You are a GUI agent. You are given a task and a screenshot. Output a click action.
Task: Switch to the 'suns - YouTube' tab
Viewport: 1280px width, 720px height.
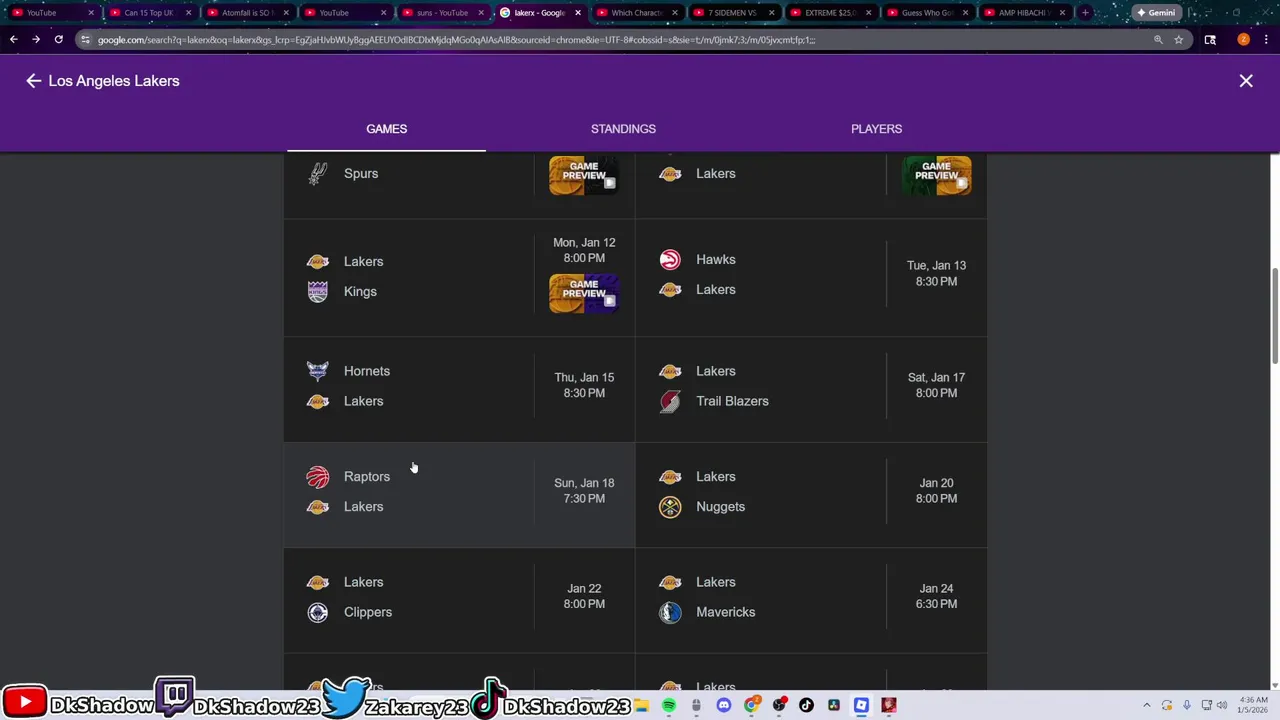[x=441, y=13]
